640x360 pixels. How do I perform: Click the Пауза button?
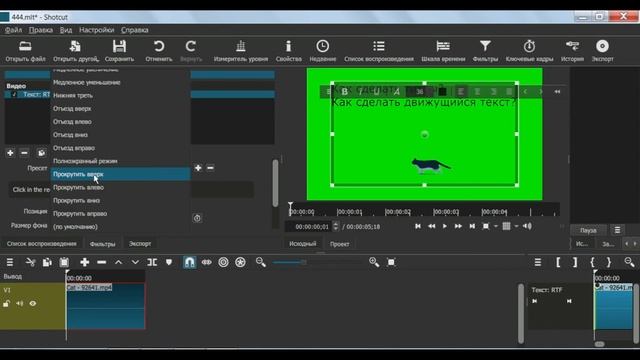[588, 230]
